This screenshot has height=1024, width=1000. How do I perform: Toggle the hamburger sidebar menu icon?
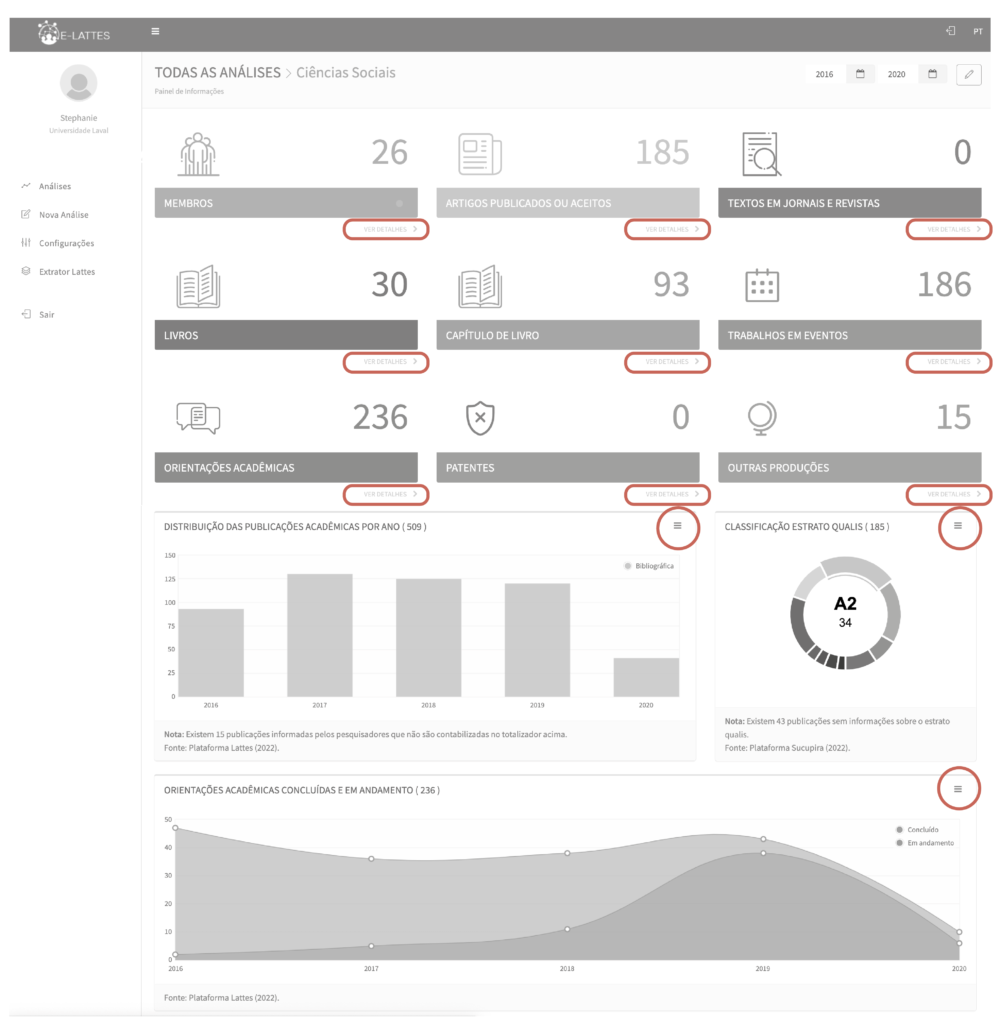(155, 32)
